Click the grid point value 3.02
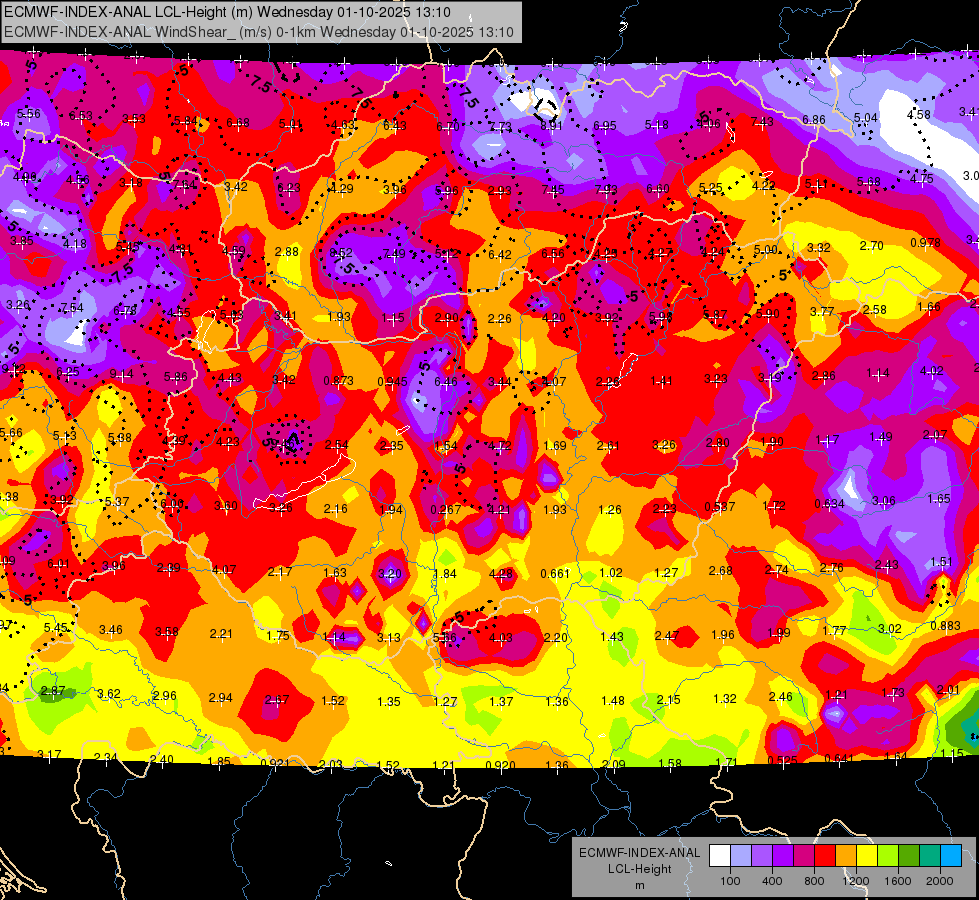Screen dimensions: 979x900 890,628
